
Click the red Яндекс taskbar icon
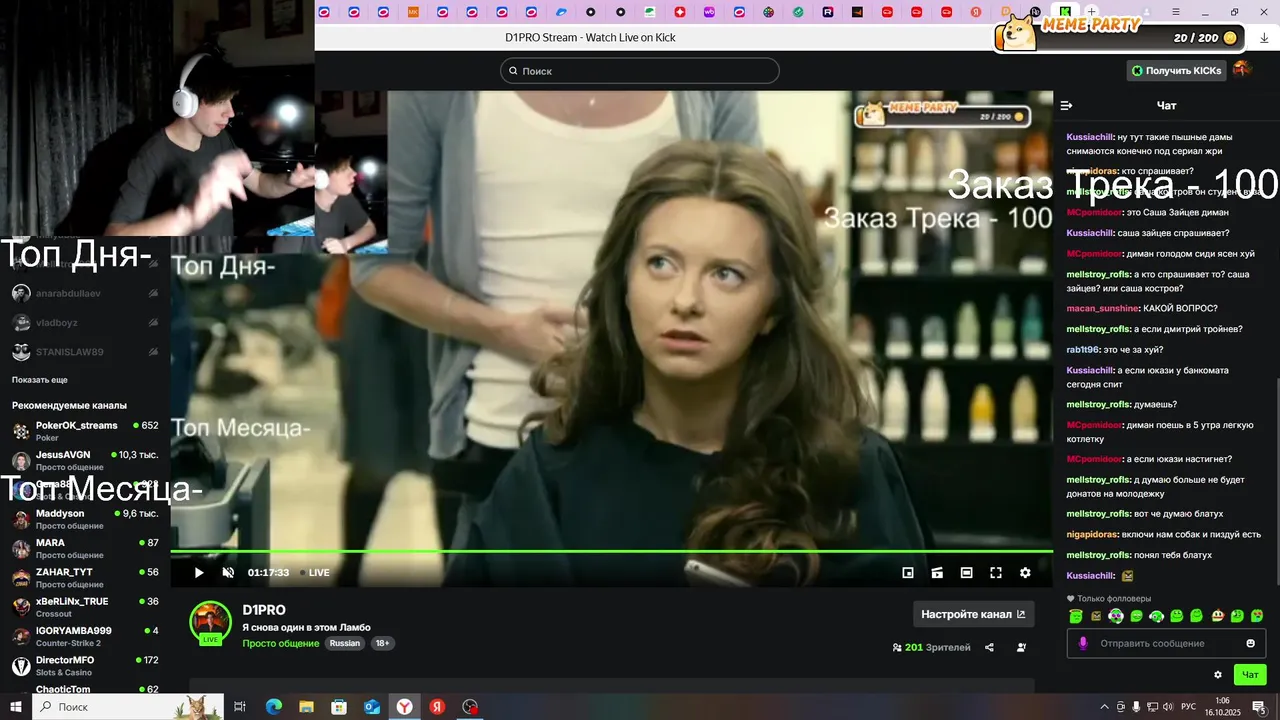point(437,706)
